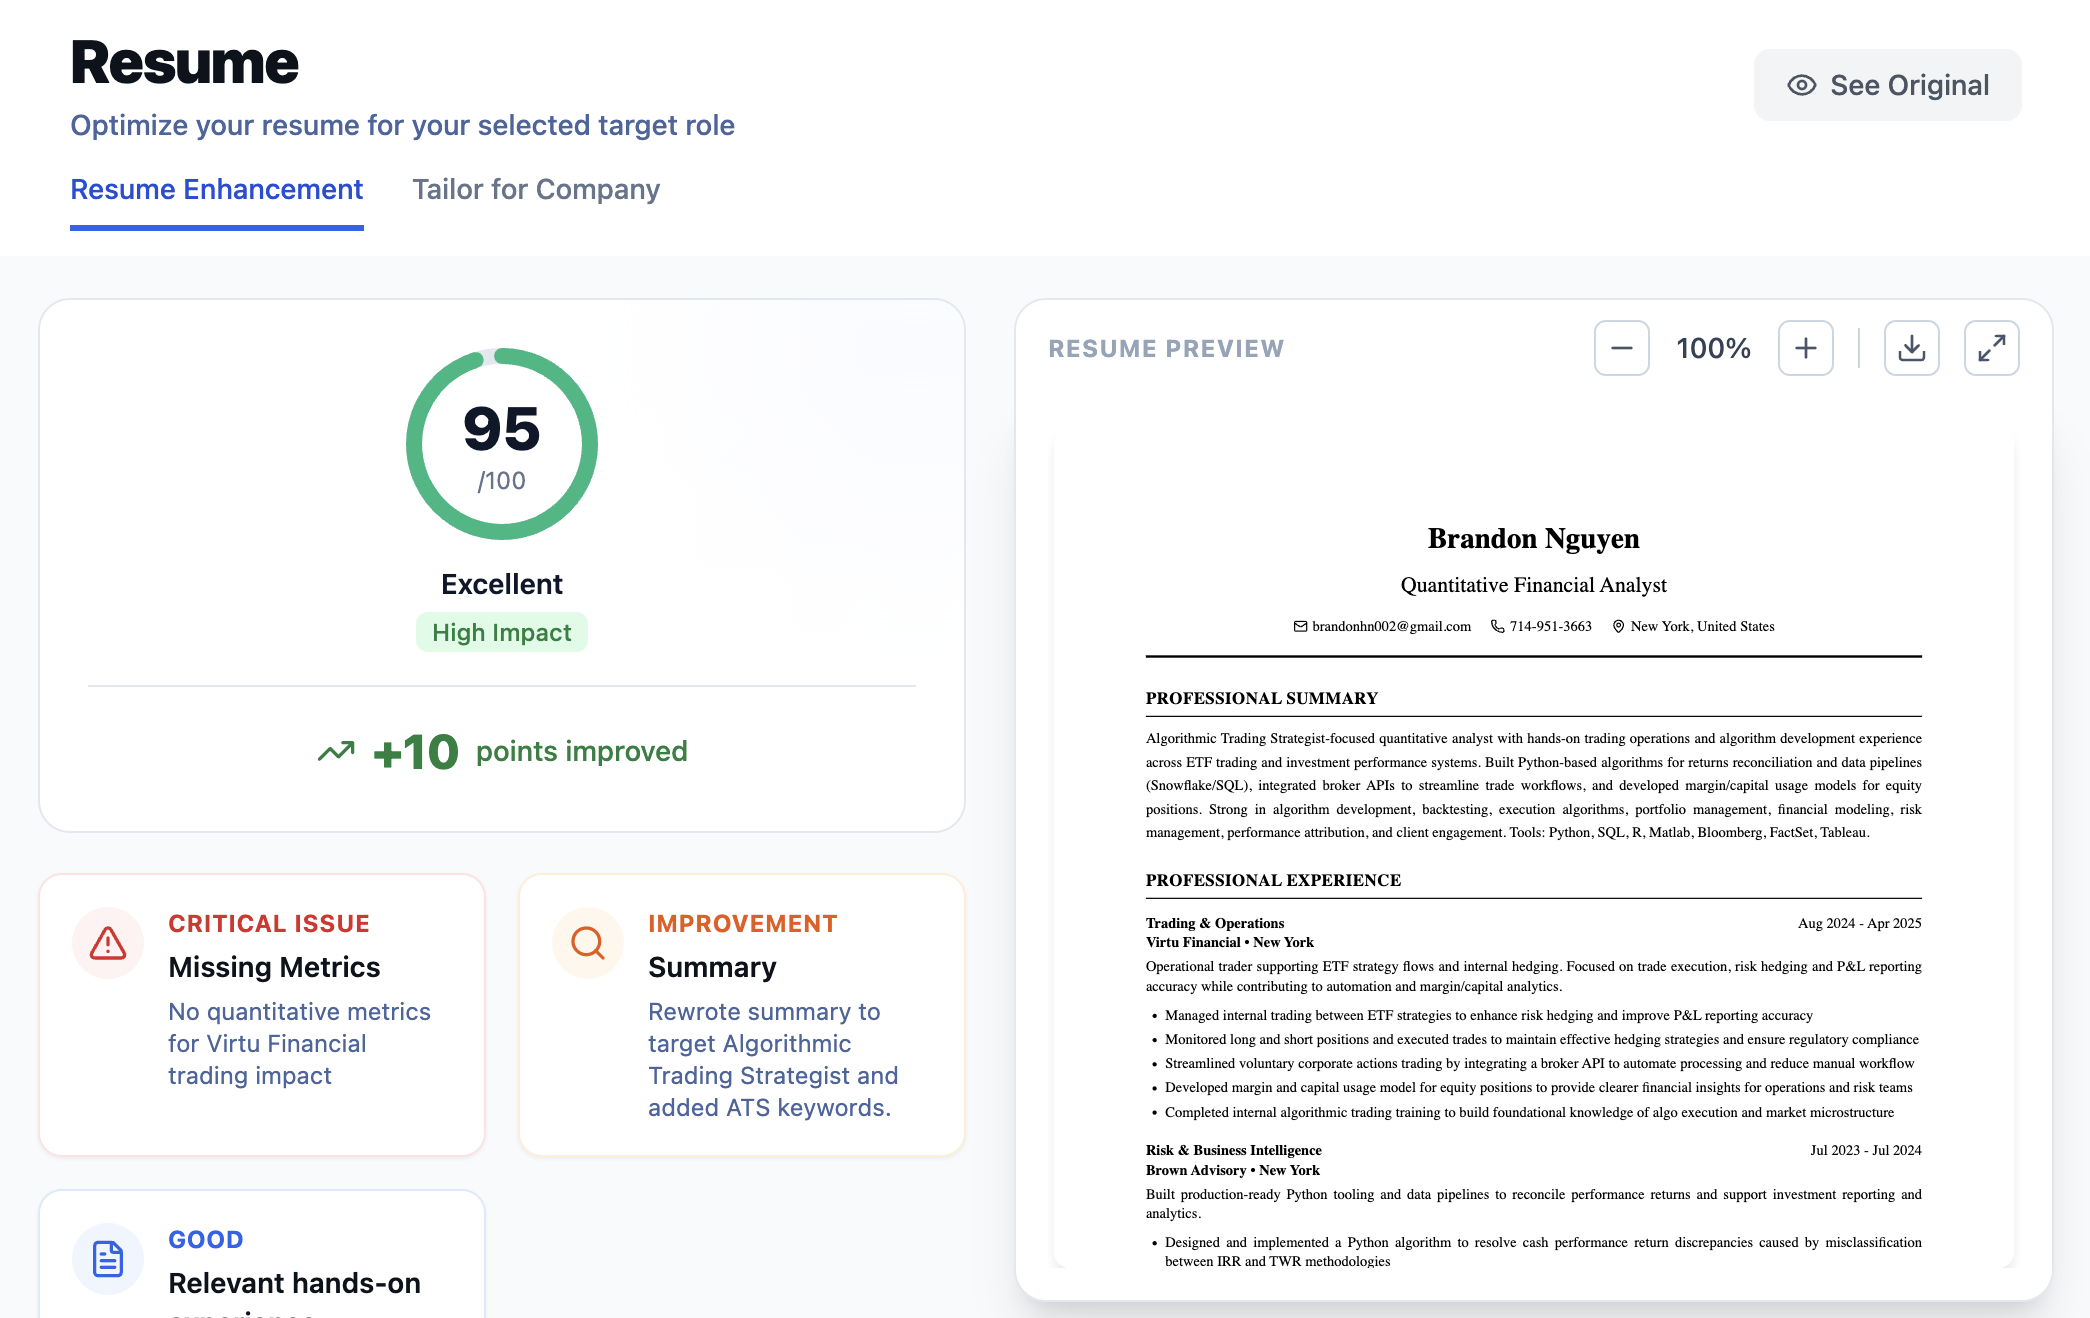Viewport: 2090px width, 1318px height.
Task: Click the Professional Summary heading
Action: (x=1261, y=698)
